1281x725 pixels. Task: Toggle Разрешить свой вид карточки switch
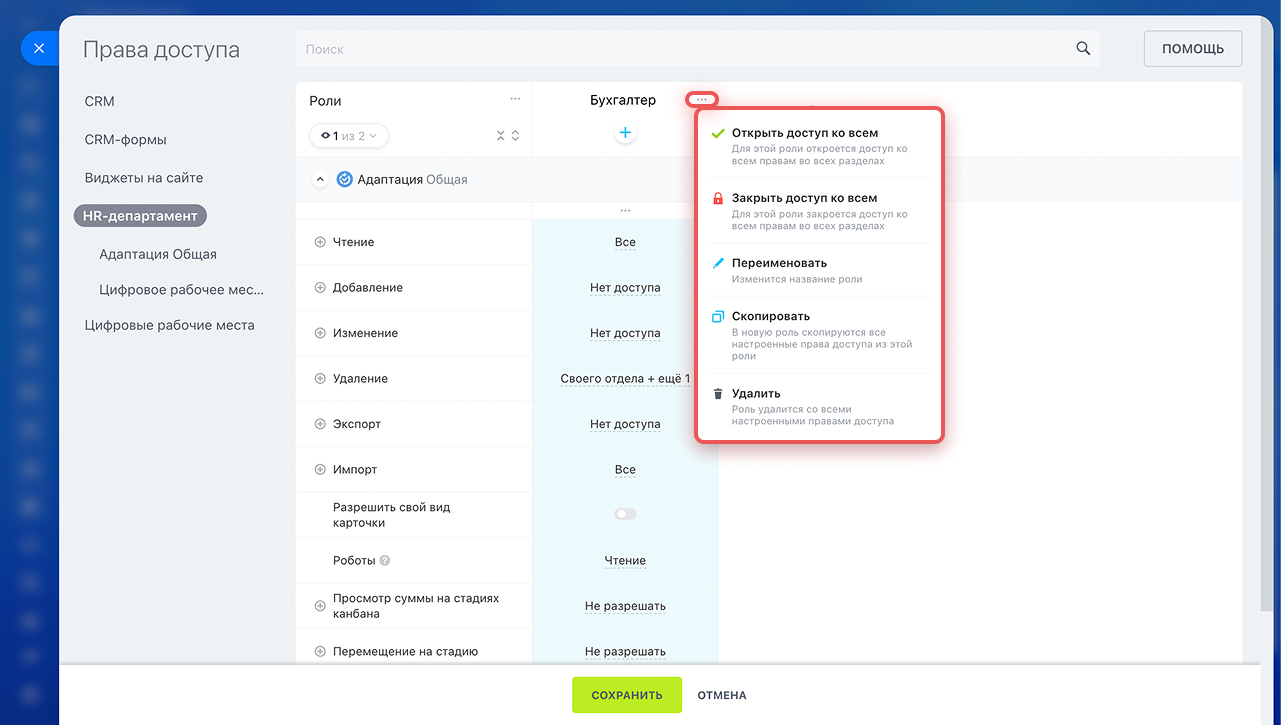[625, 514]
